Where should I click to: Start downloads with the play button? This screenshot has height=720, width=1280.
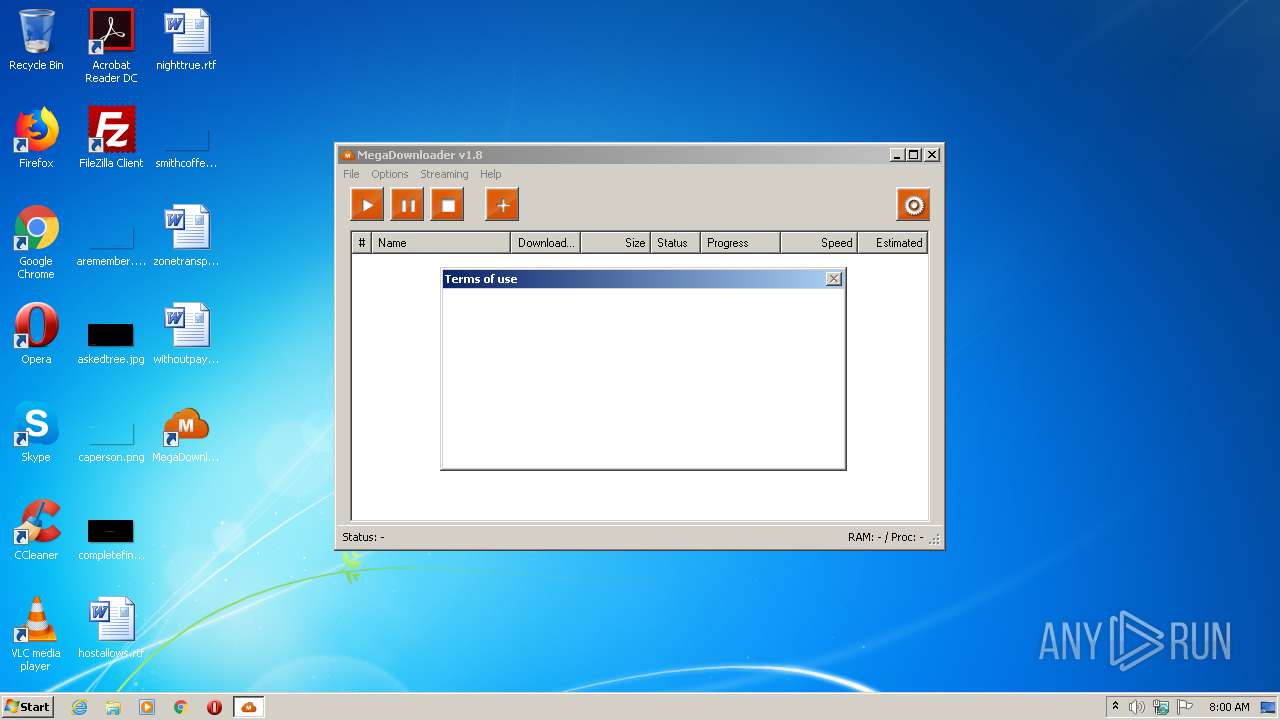(367, 205)
